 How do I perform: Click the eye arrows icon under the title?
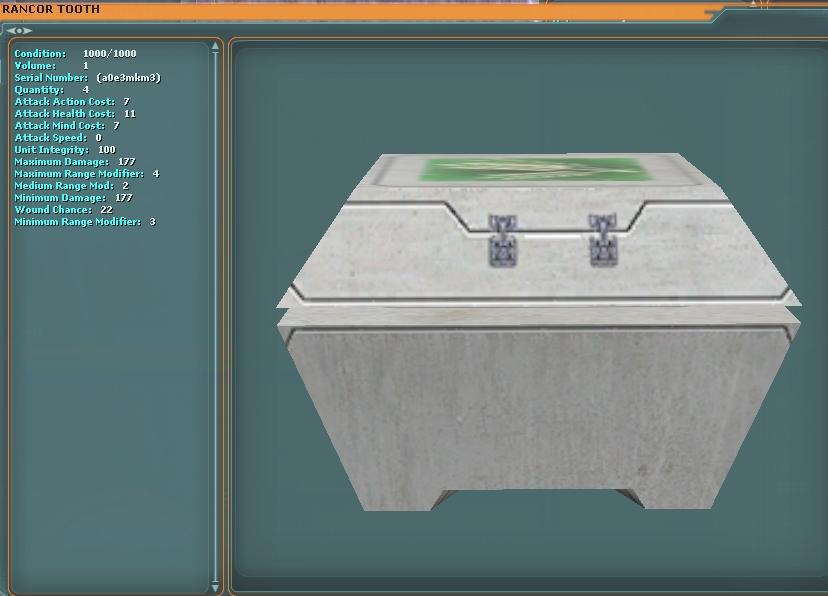point(19,30)
